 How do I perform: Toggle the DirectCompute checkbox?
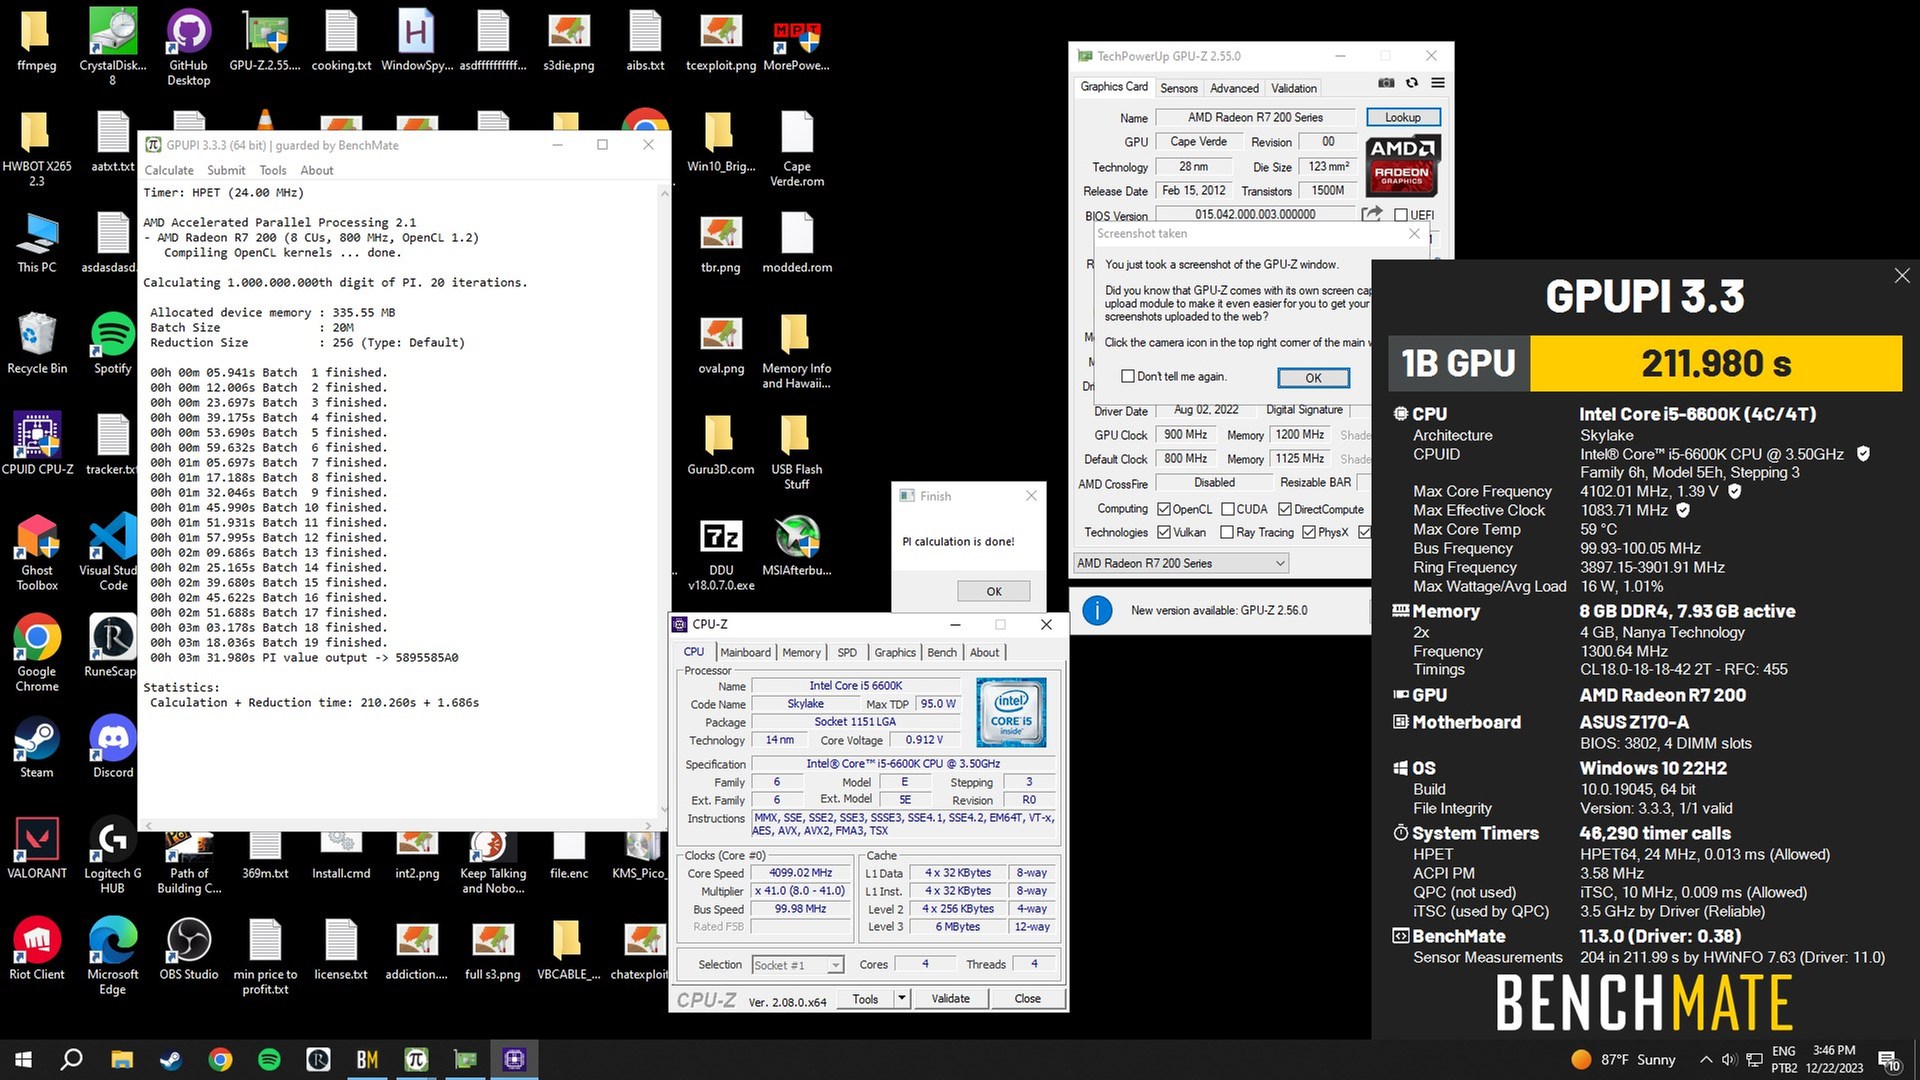pyautogui.click(x=1286, y=509)
